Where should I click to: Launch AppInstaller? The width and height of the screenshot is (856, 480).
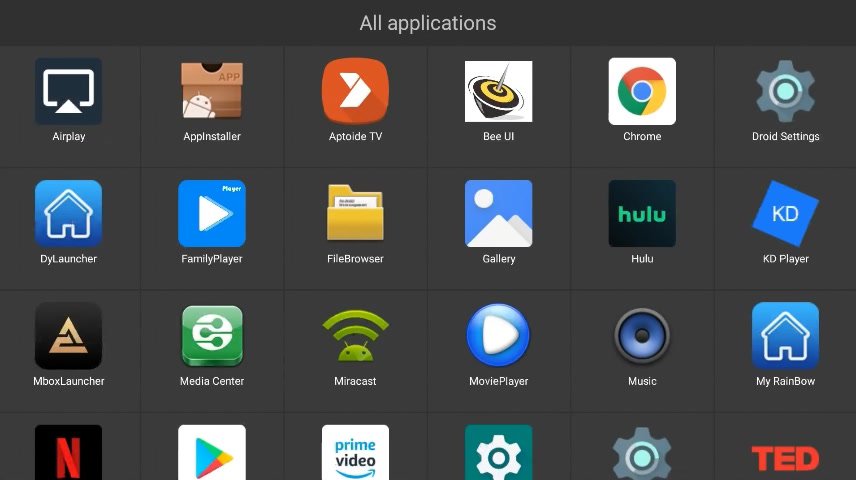pos(212,92)
